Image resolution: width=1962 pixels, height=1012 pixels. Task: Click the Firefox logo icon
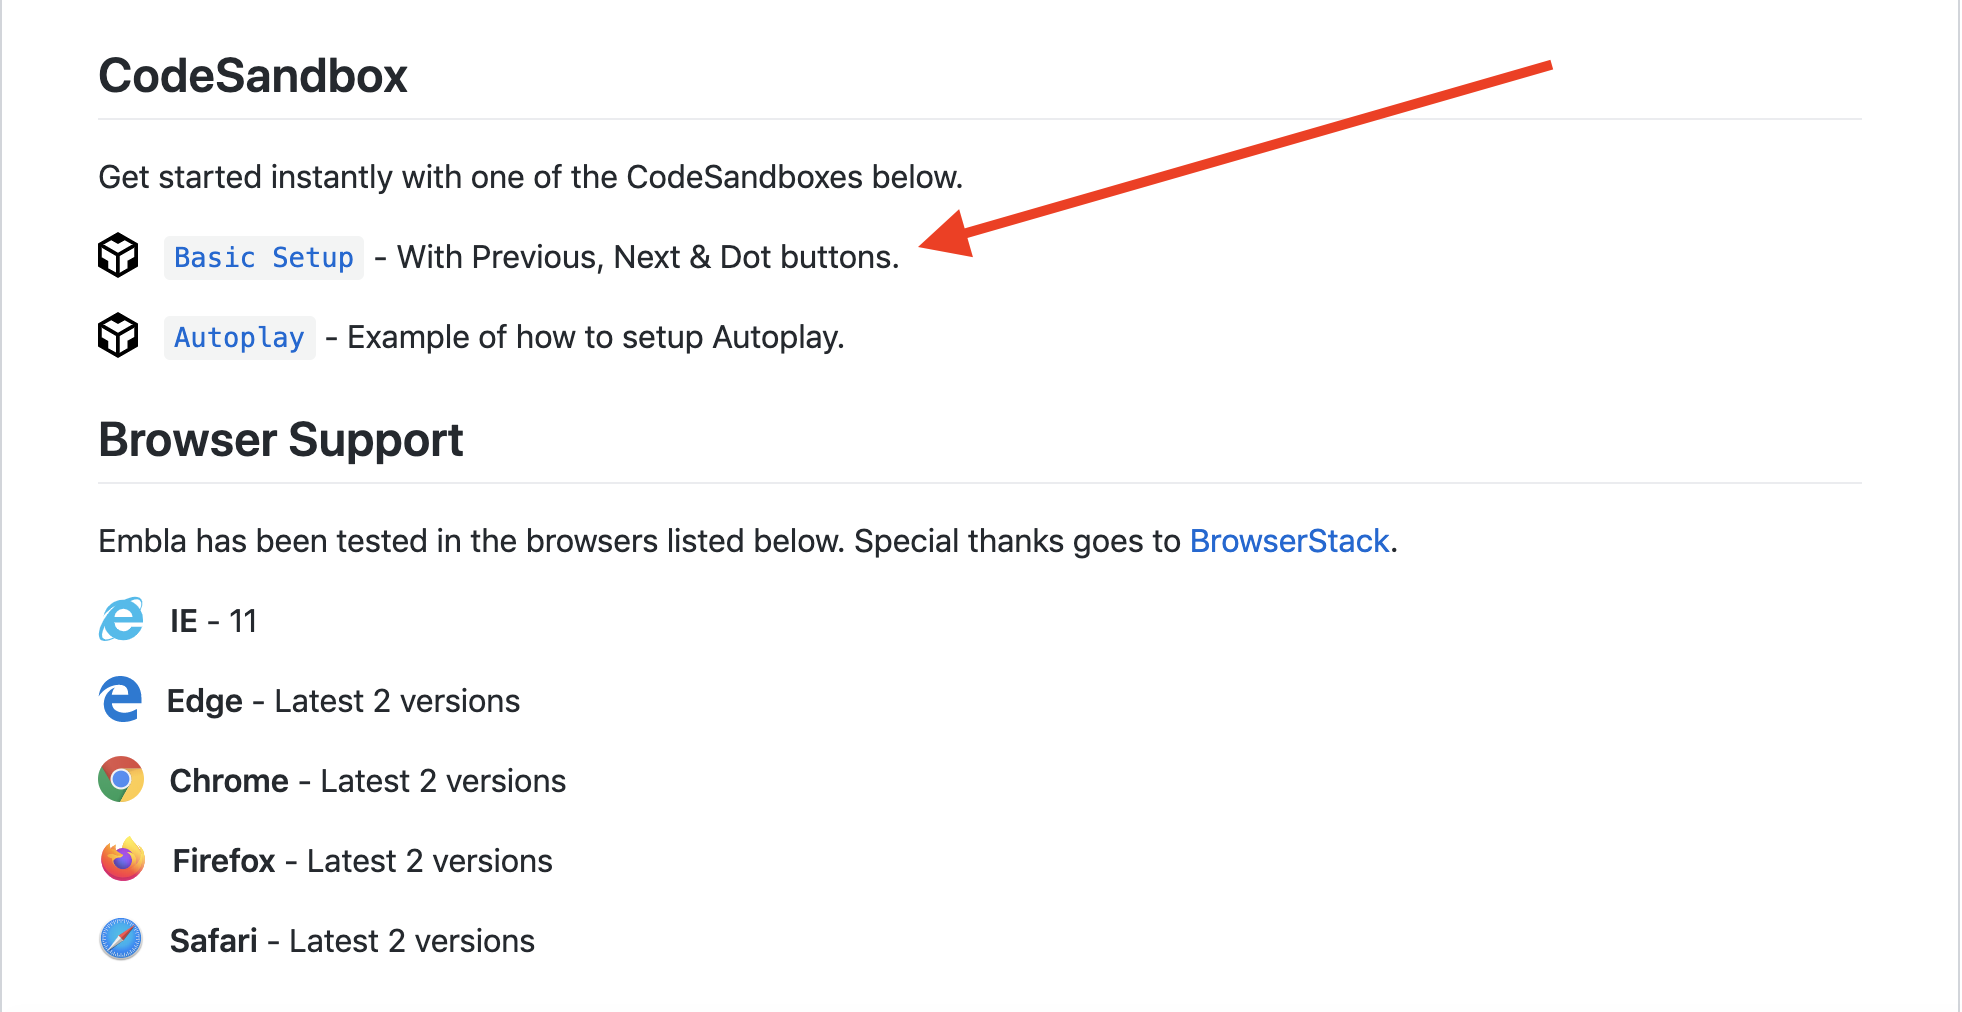tap(123, 859)
